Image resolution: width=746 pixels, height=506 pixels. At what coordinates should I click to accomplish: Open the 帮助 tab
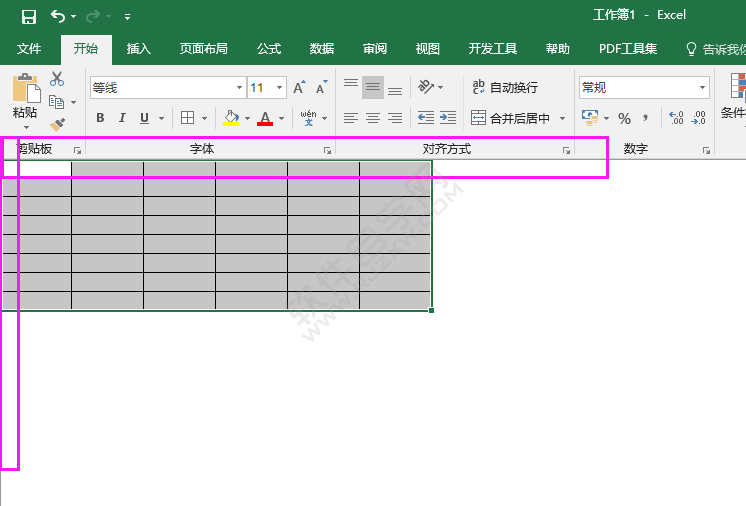tap(558, 49)
